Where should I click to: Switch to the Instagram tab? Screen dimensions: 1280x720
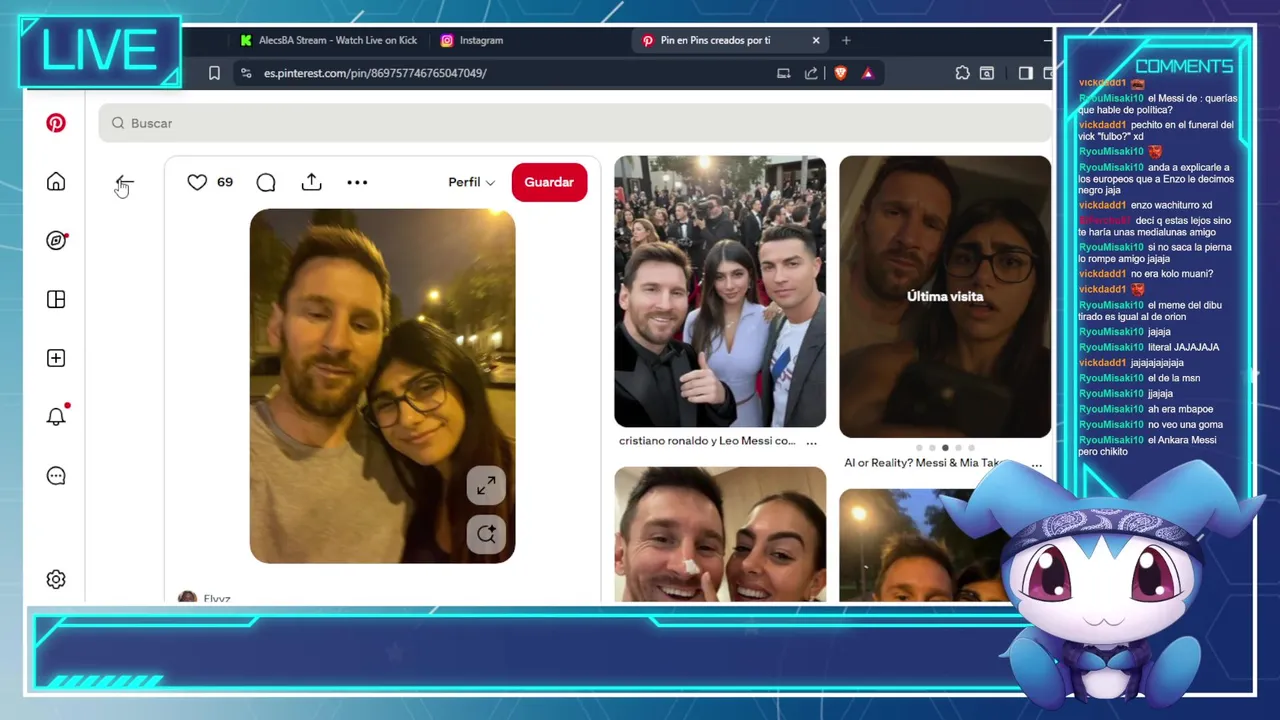coord(472,40)
